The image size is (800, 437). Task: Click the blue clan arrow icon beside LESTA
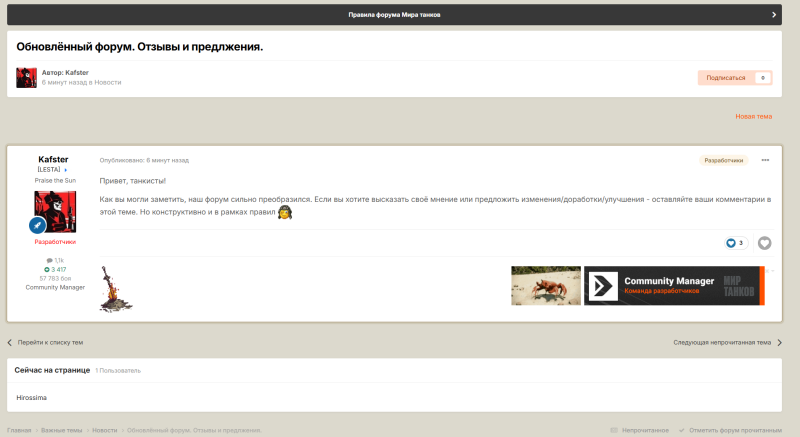tap(66, 170)
